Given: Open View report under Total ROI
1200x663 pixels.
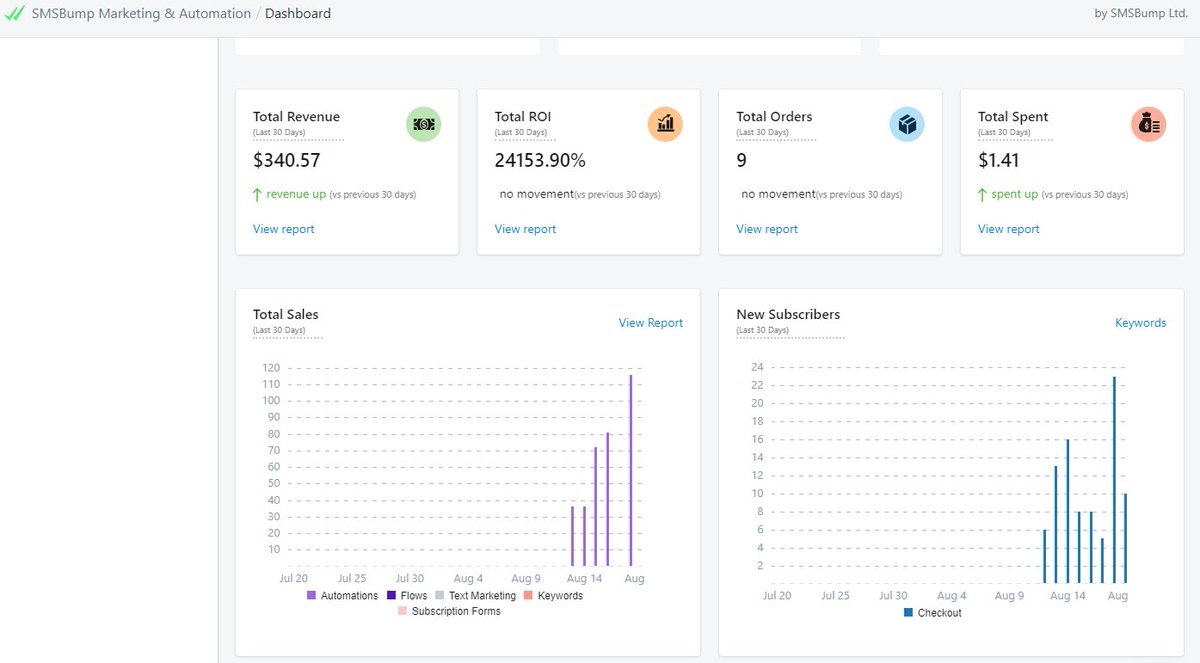Looking at the screenshot, I should click(525, 229).
